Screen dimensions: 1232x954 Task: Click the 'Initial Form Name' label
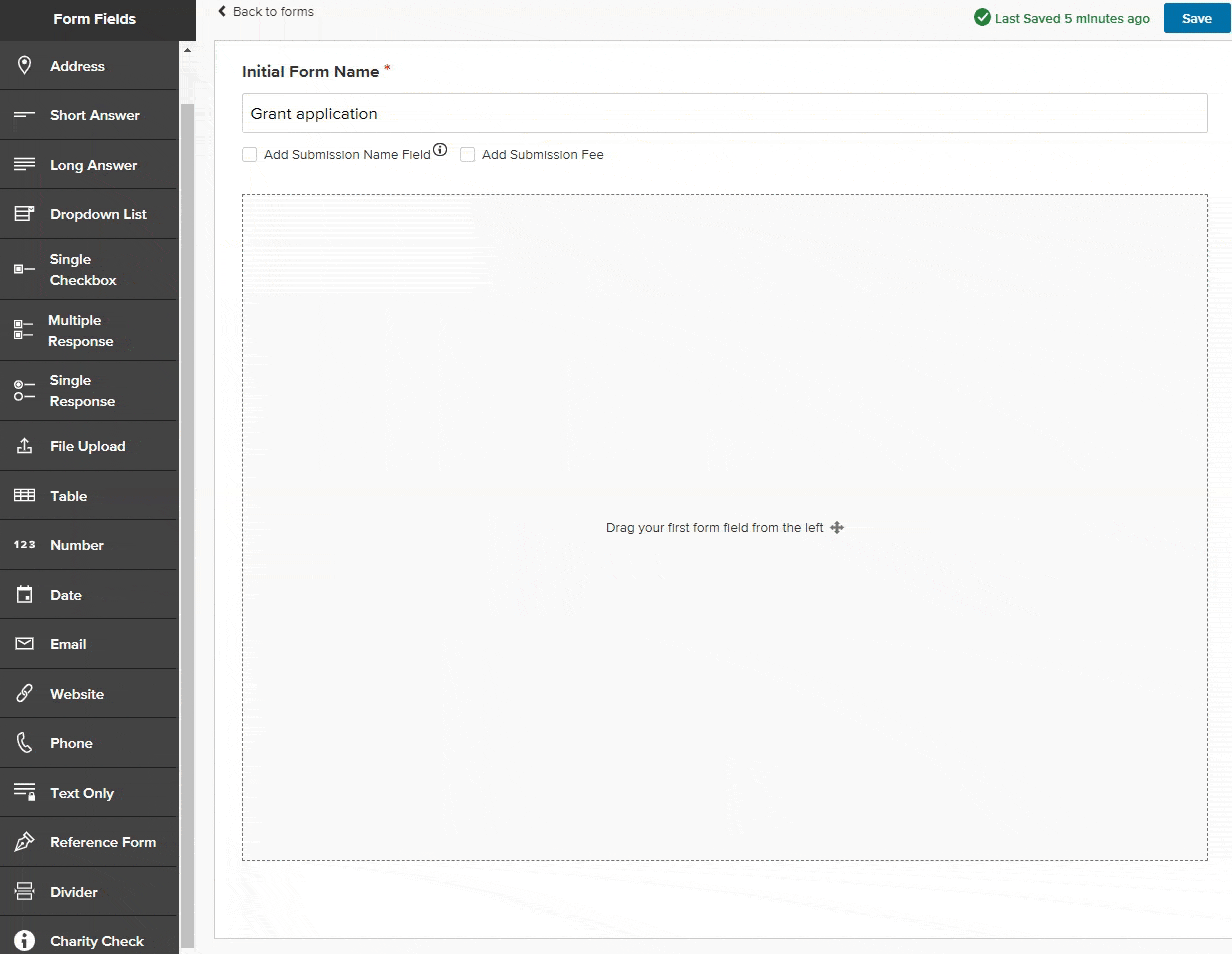[311, 72]
